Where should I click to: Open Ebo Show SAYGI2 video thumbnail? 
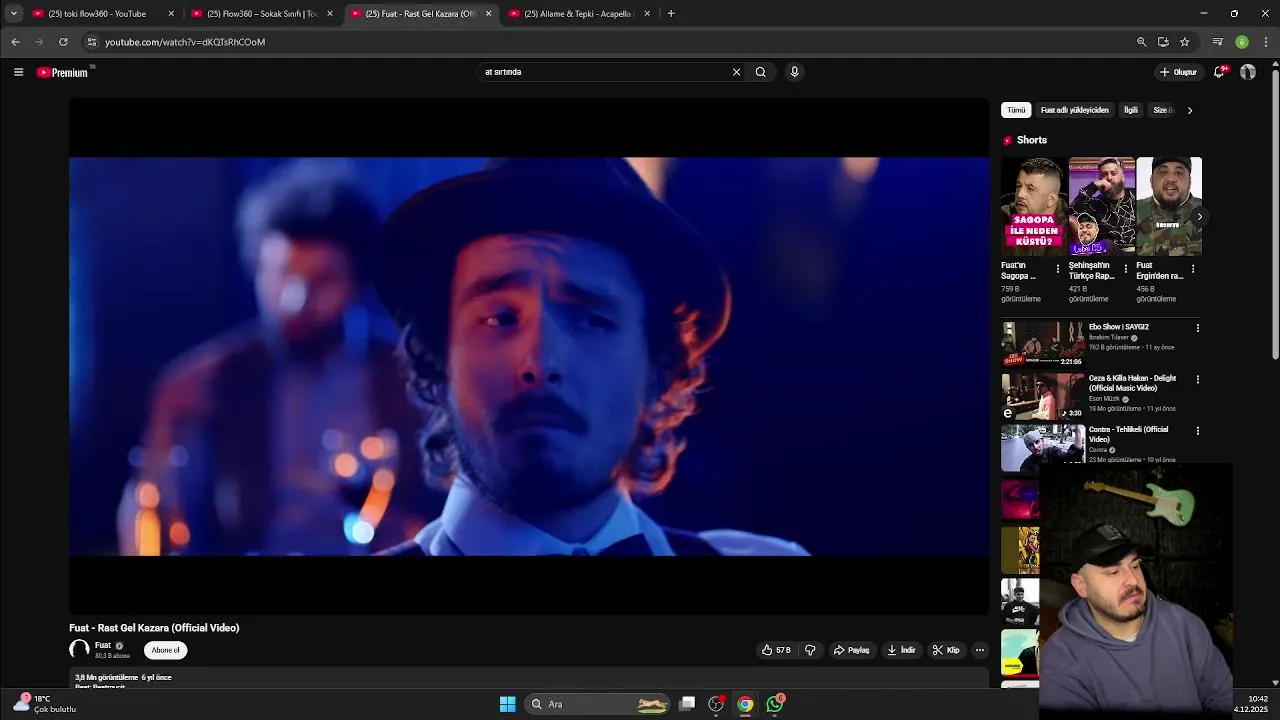coord(1043,344)
